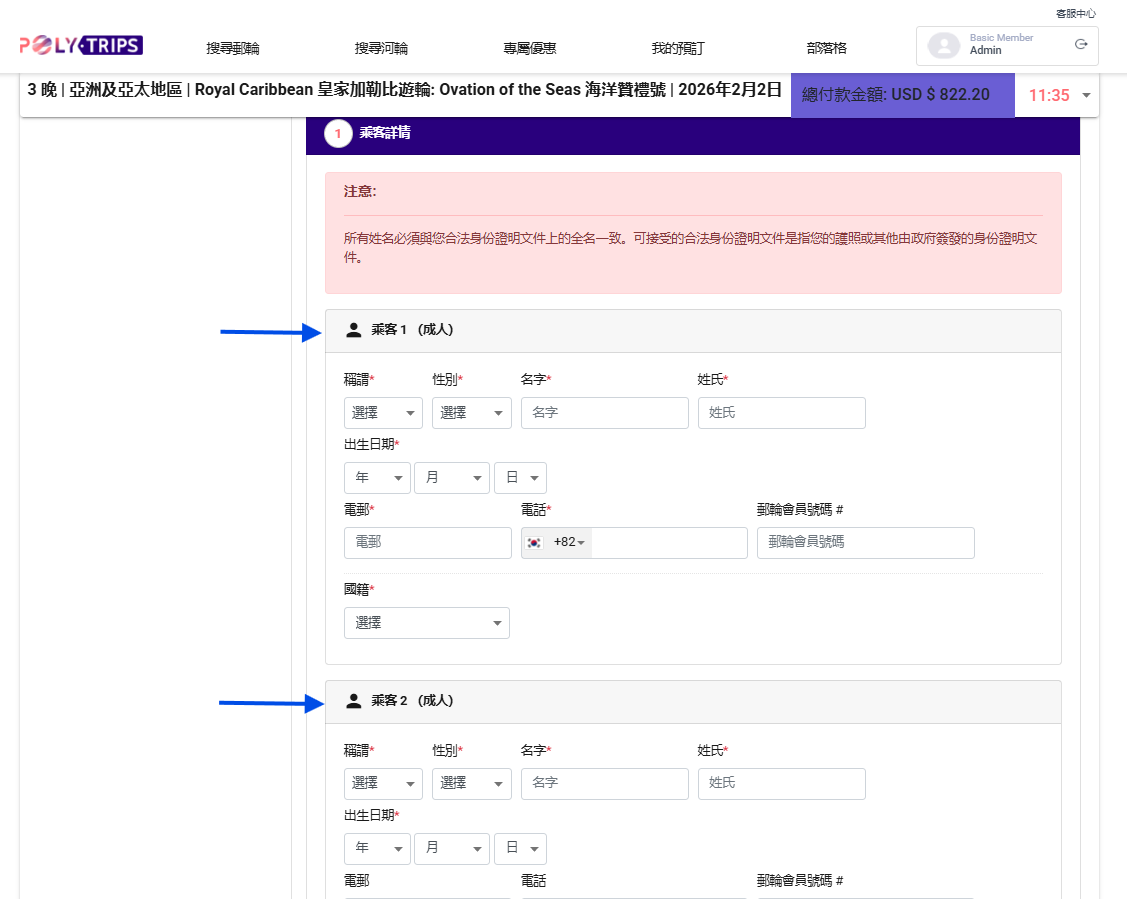Open the 專屬優惠 menu item

pos(530,48)
